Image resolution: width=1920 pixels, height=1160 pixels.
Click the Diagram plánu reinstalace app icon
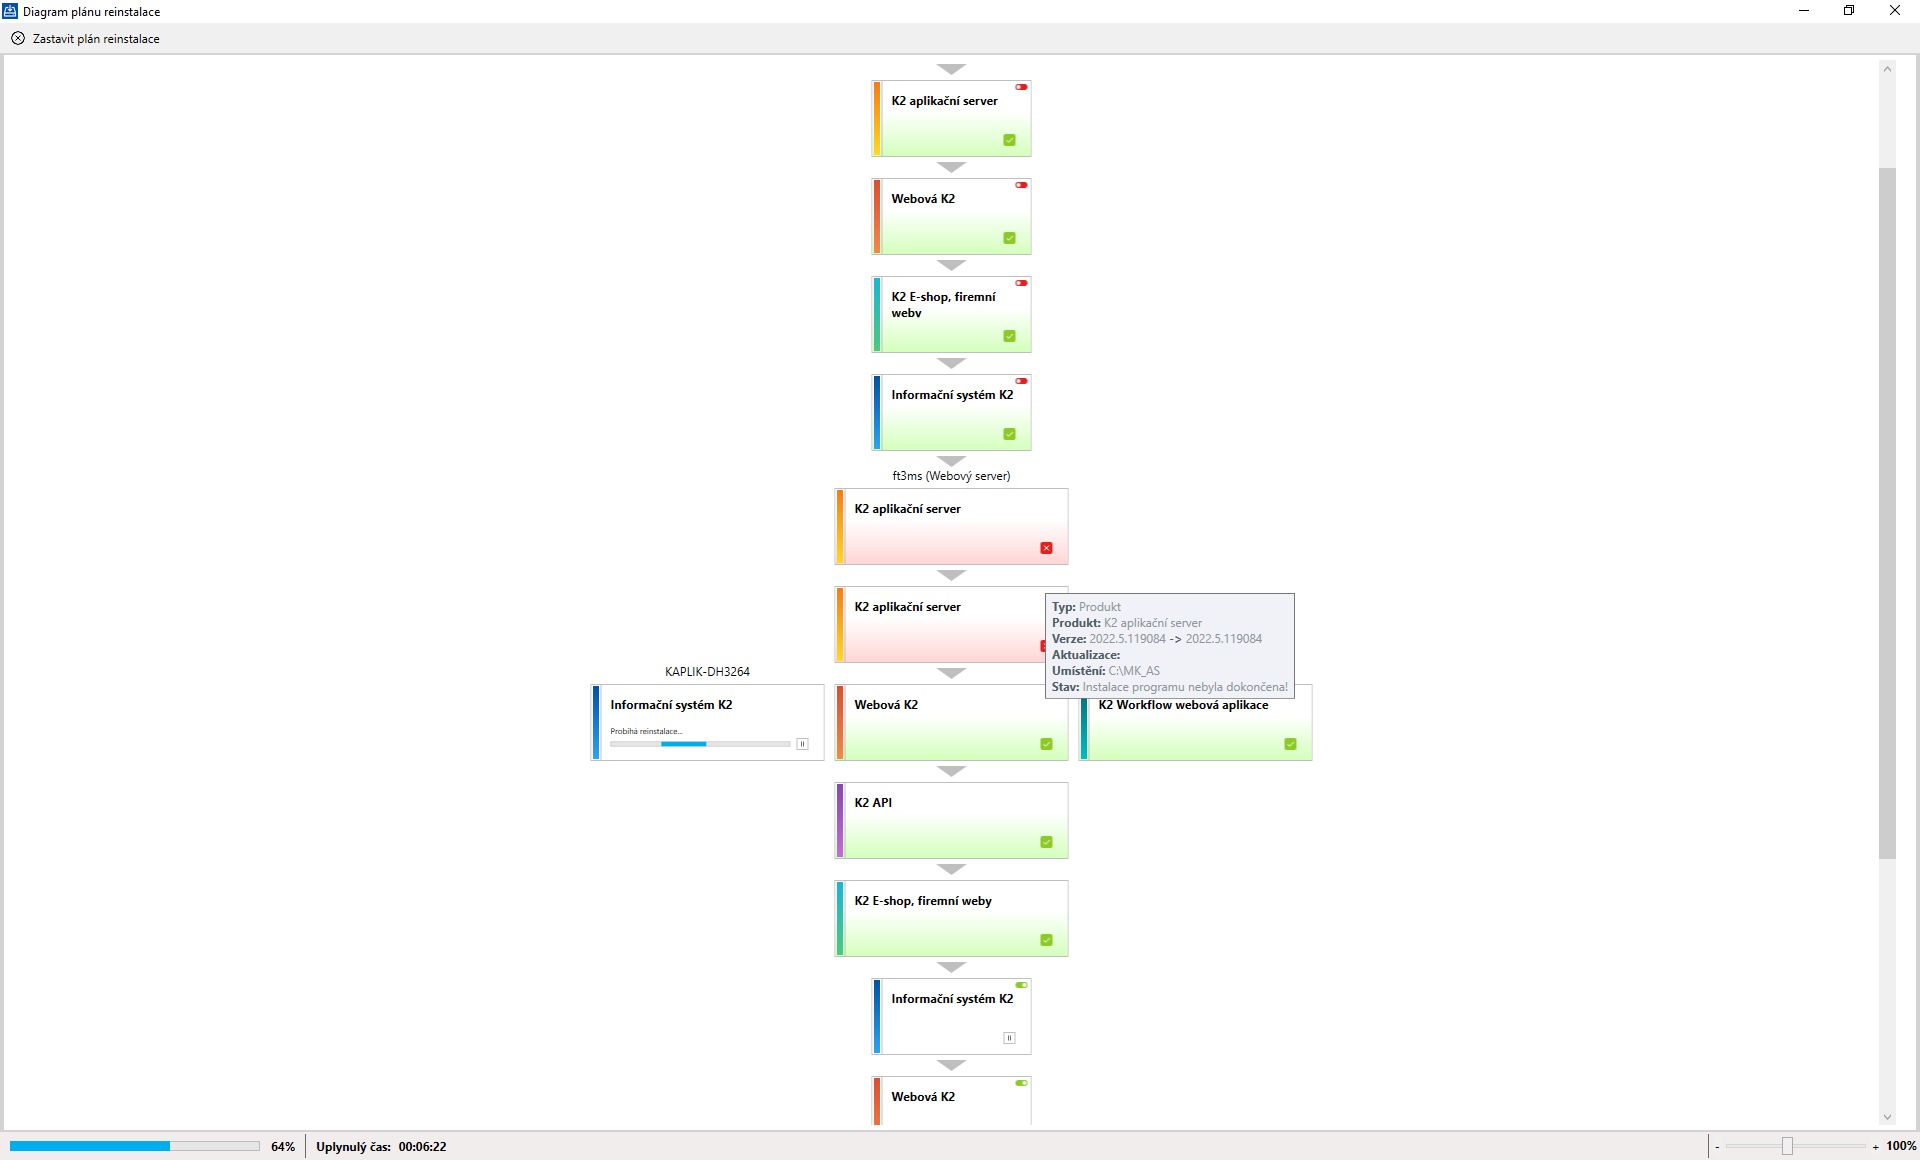pyautogui.click(x=10, y=11)
